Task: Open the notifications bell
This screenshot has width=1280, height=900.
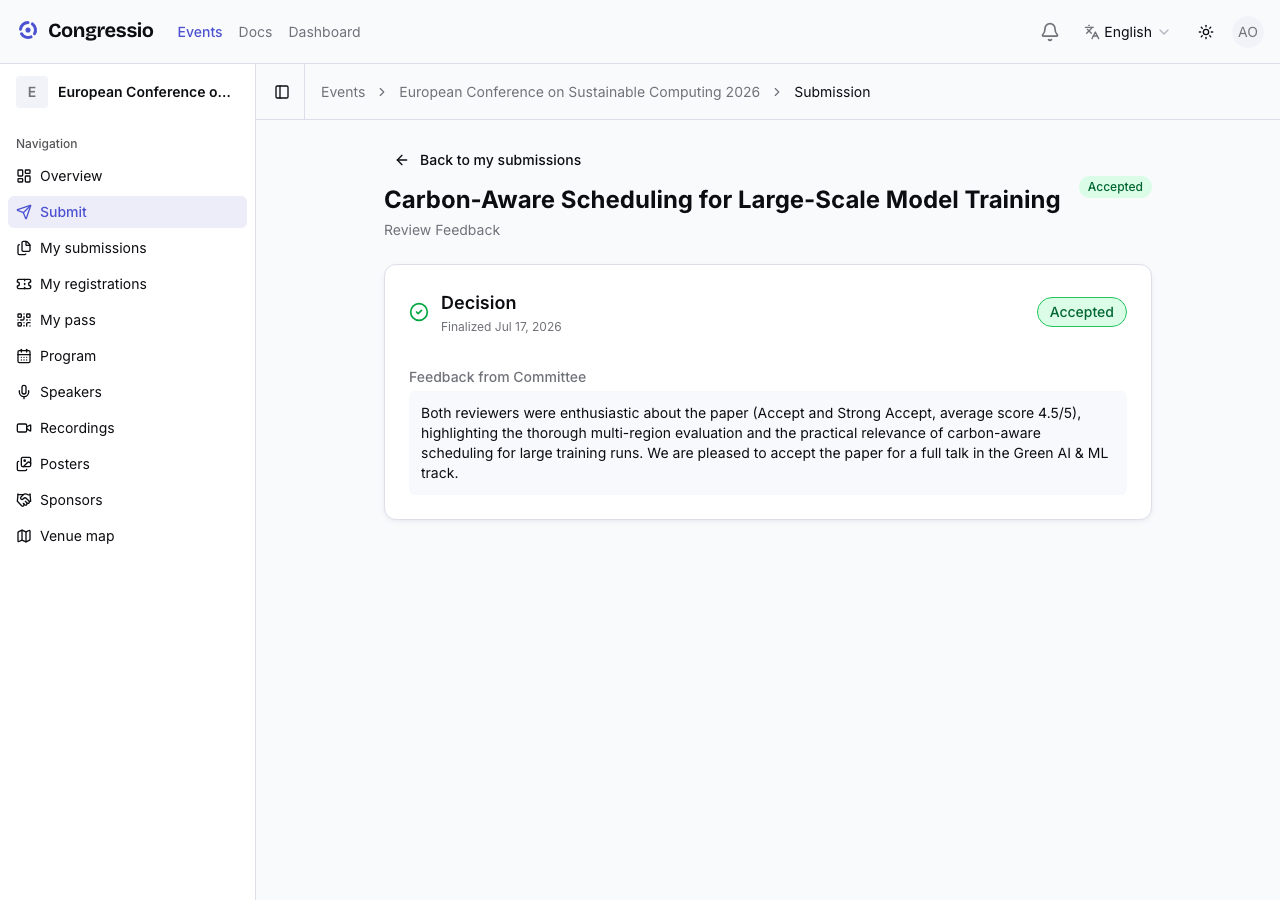Action: [1050, 32]
